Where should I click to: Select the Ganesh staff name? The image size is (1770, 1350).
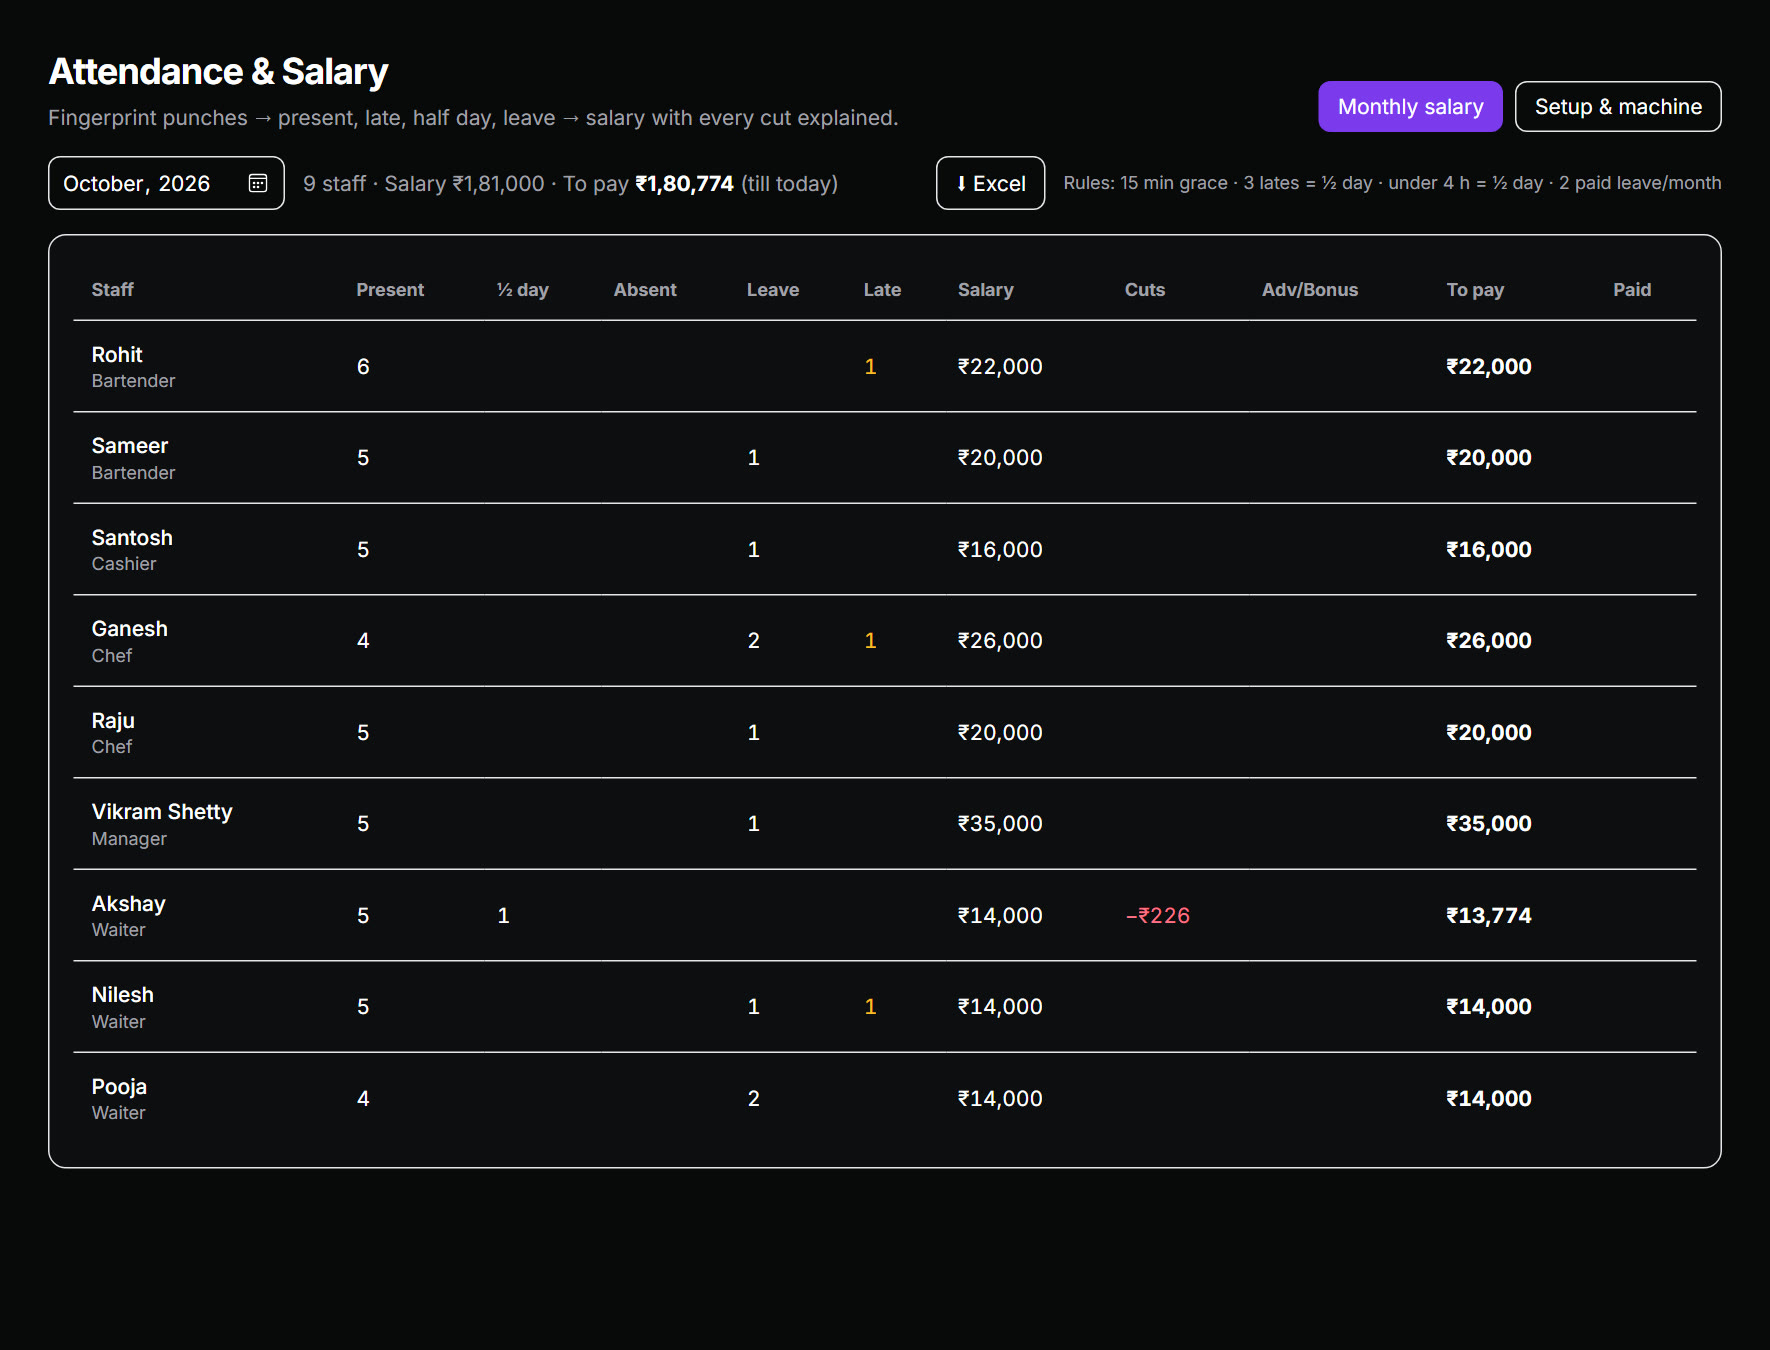coord(130,629)
